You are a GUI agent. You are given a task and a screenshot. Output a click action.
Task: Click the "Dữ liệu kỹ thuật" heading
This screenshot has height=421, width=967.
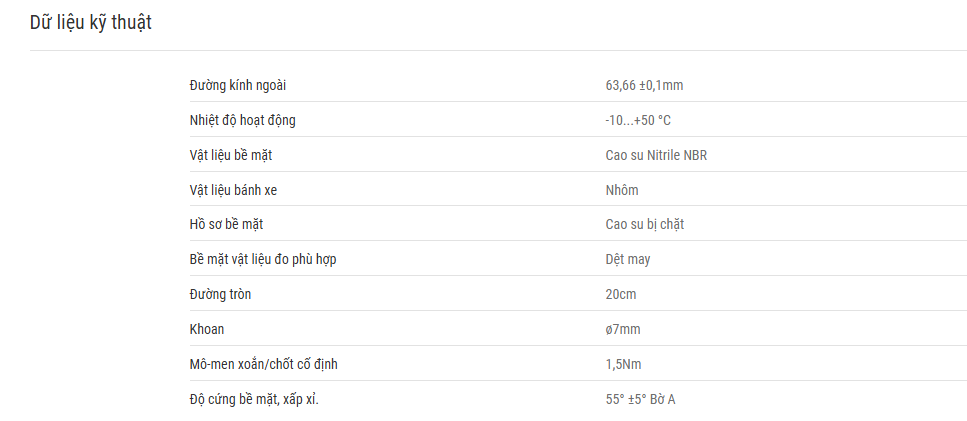pos(91,23)
